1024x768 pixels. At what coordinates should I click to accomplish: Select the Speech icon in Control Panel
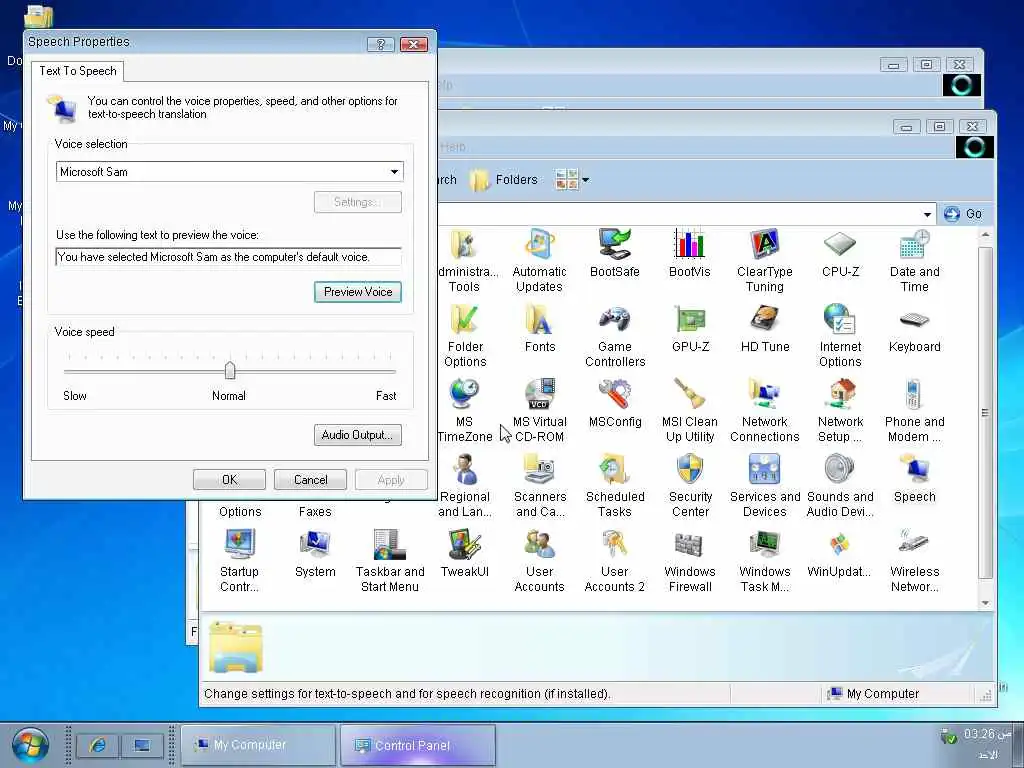pyautogui.click(x=914, y=479)
